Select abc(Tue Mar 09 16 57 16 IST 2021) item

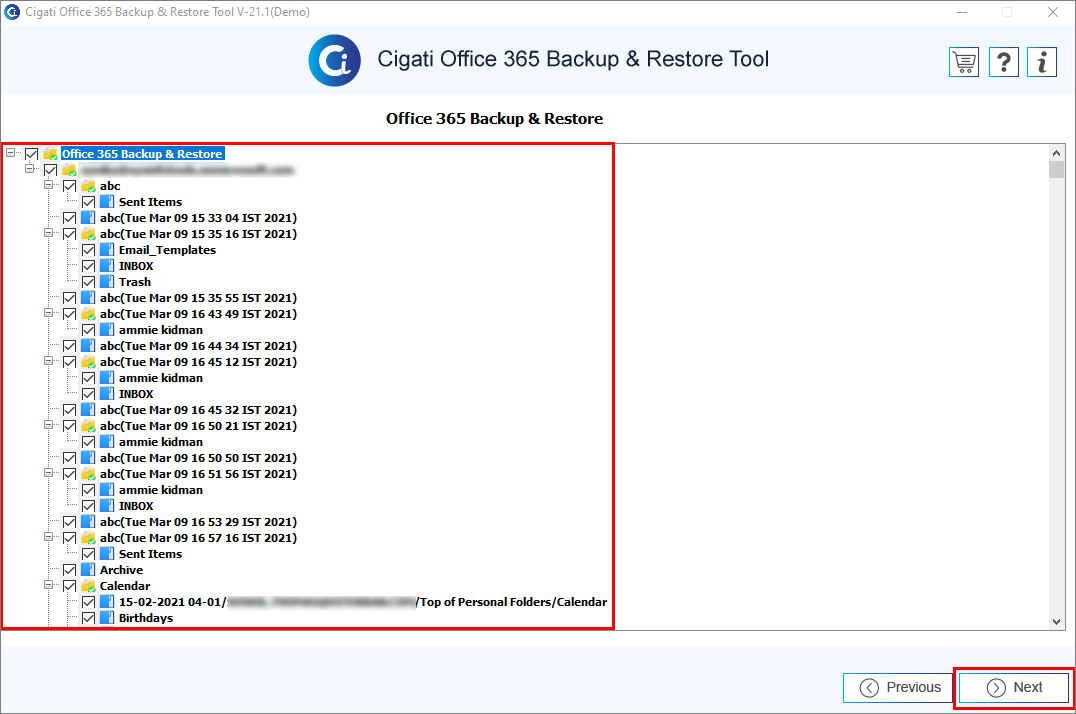coord(198,538)
